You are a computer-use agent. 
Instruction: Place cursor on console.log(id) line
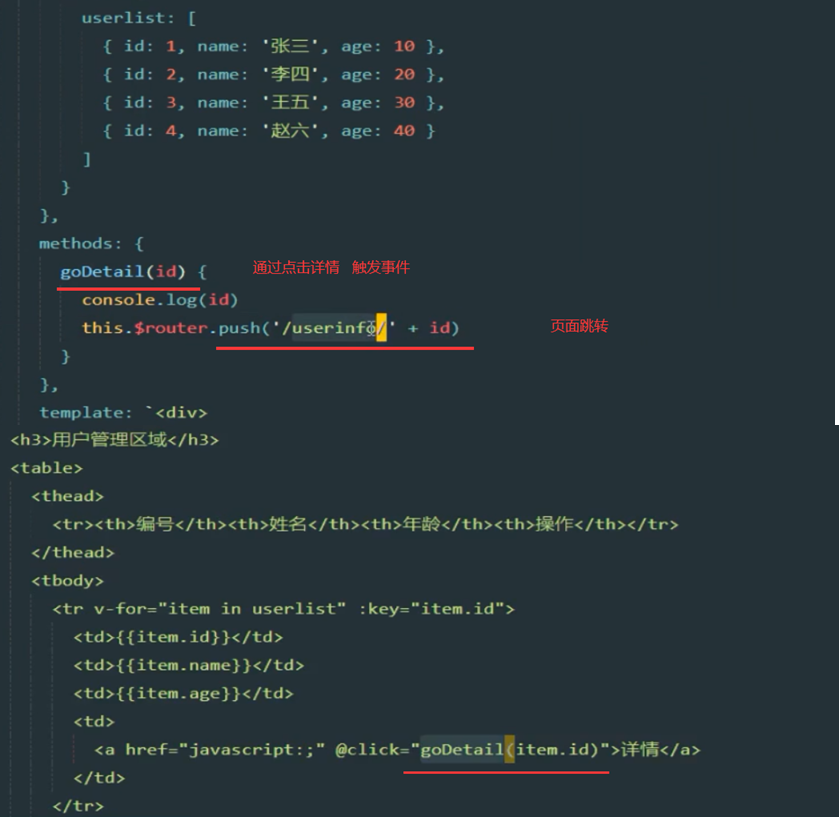coord(160,299)
